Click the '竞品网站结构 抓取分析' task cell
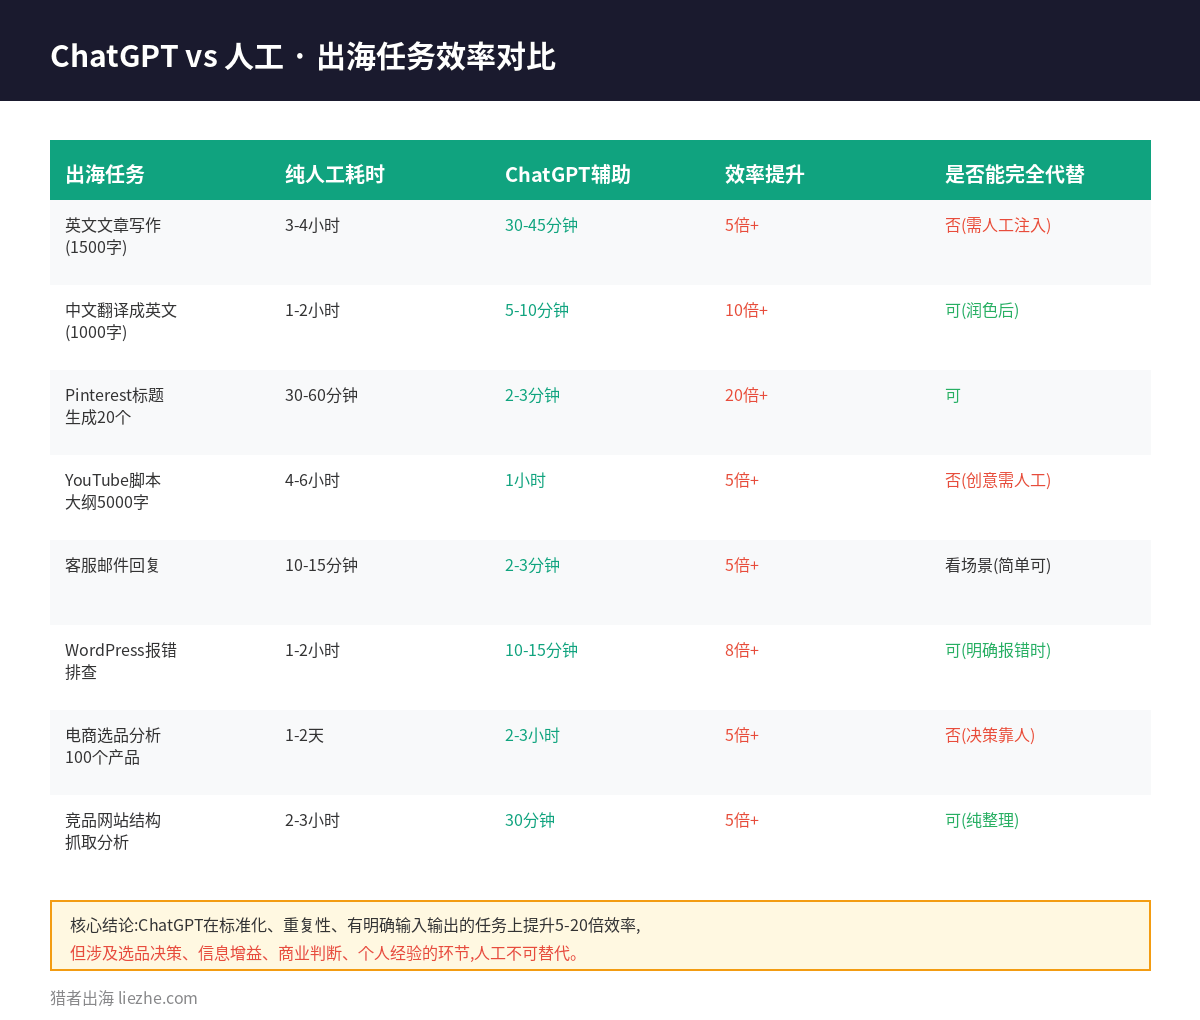Screen dimensions: 1200x1020 coord(113,831)
